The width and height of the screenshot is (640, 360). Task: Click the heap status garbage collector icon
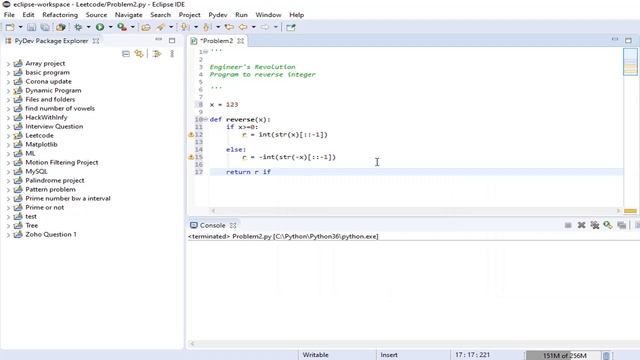tap(607, 356)
